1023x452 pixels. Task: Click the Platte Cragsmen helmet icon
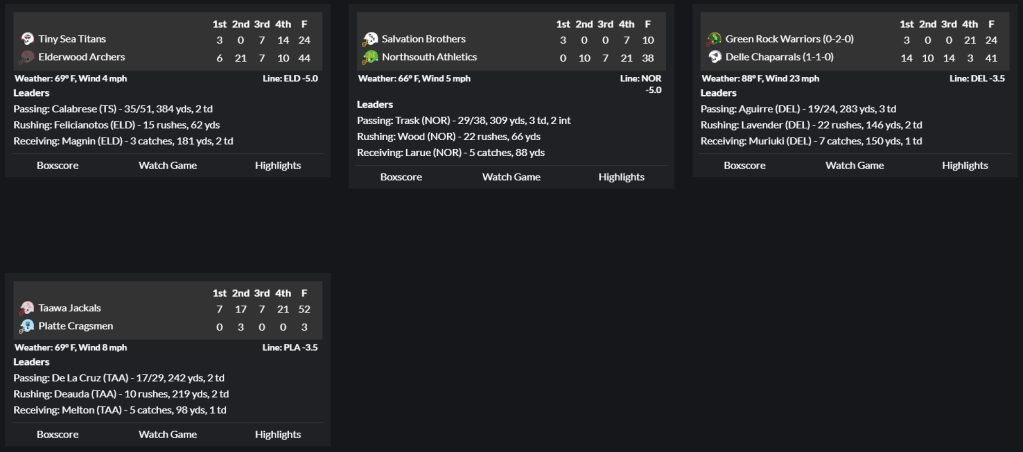point(28,326)
